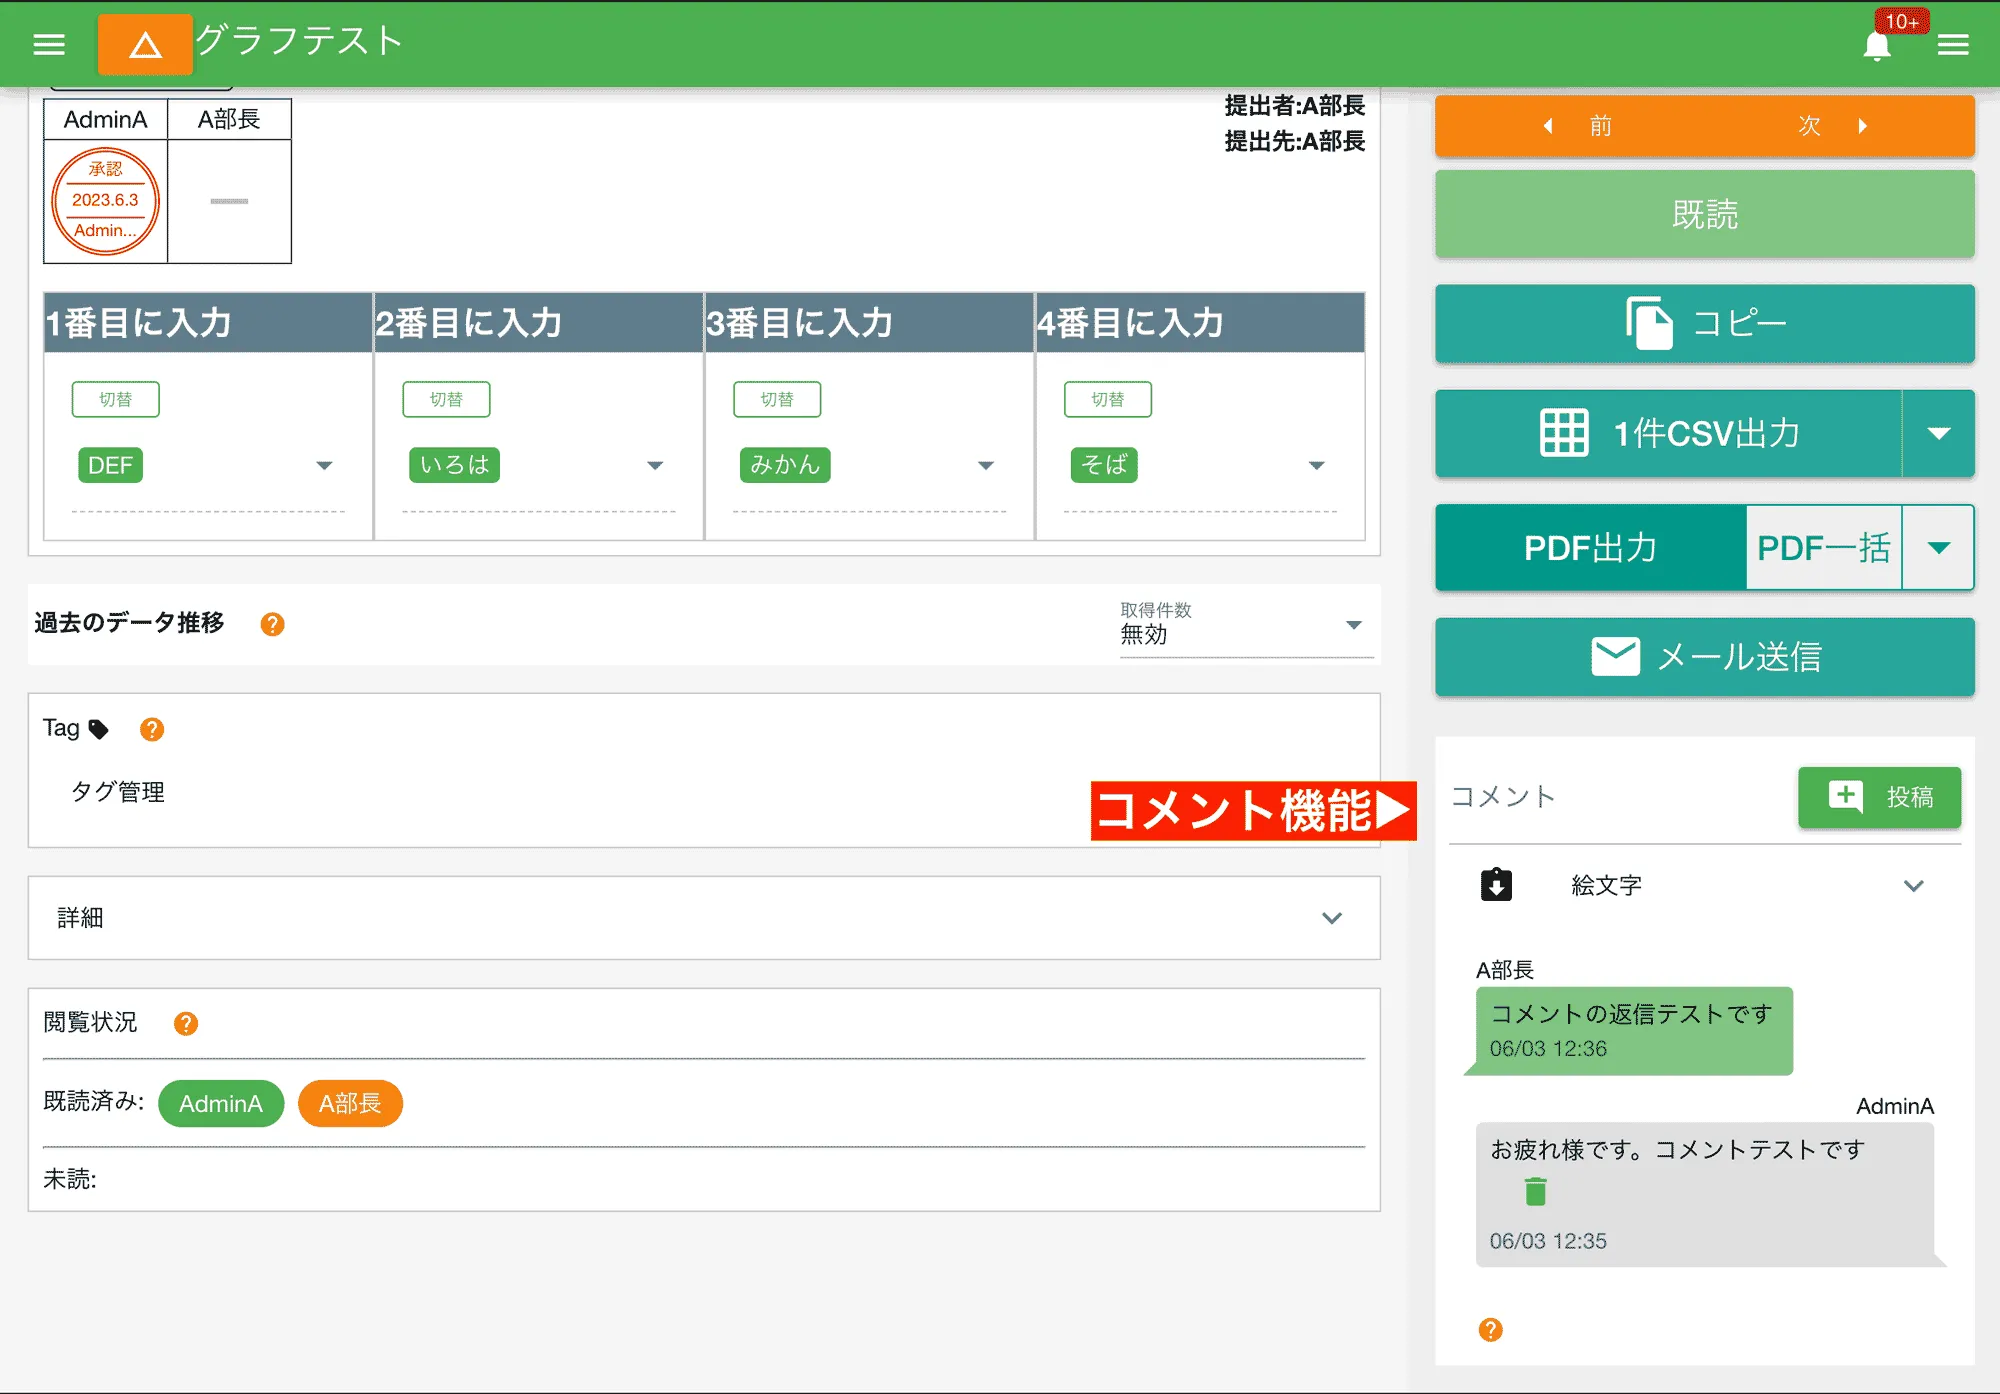Toggle 切替 in the 4番目に入力 column

pos(1108,398)
